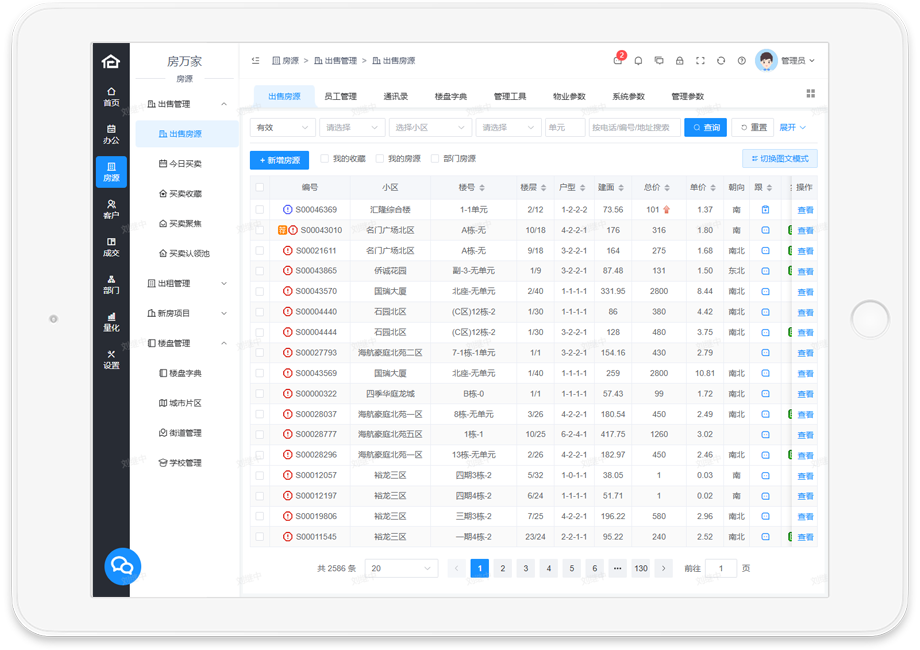The width and height of the screenshot is (920, 650).
Task: Open the page size dropdown showing 20
Action: [401, 568]
